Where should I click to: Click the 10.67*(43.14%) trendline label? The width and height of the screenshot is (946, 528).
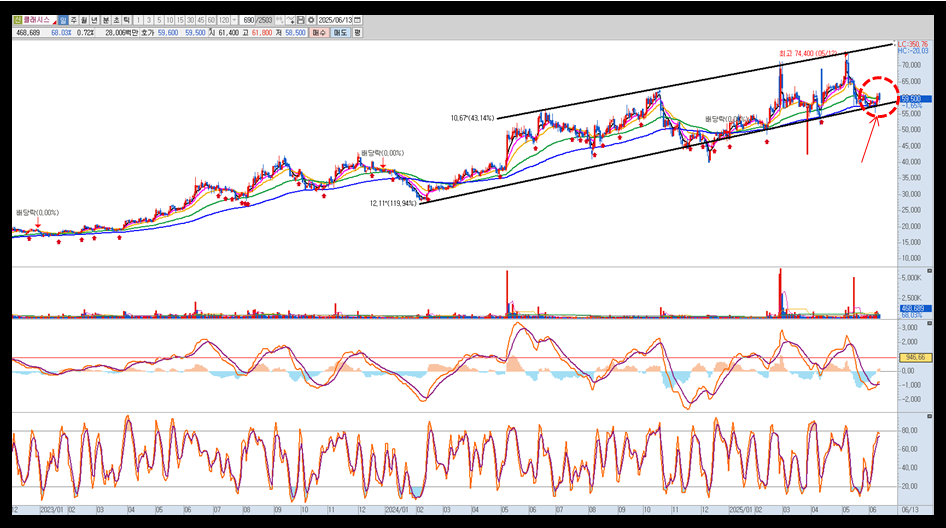[x=472, y=118]
